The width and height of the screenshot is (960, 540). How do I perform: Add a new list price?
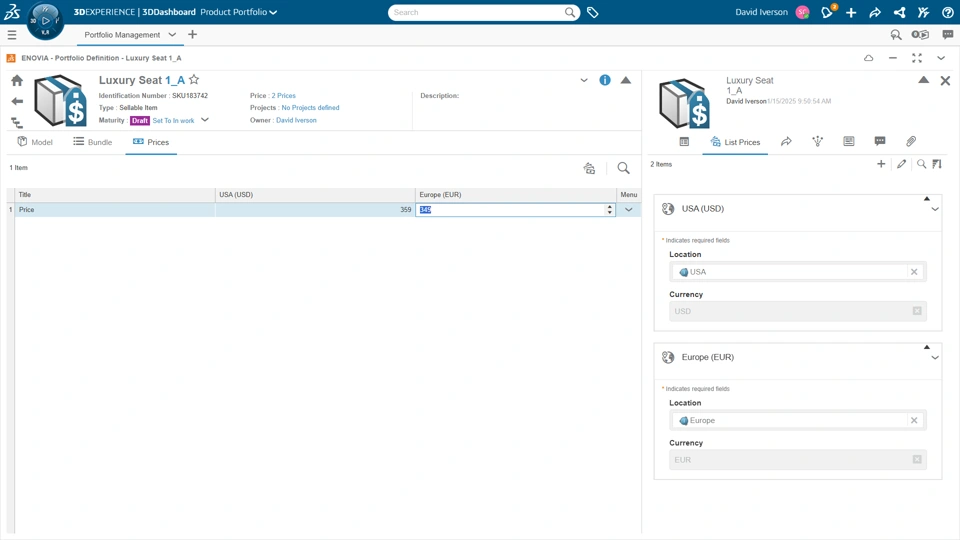click(881, 163)
